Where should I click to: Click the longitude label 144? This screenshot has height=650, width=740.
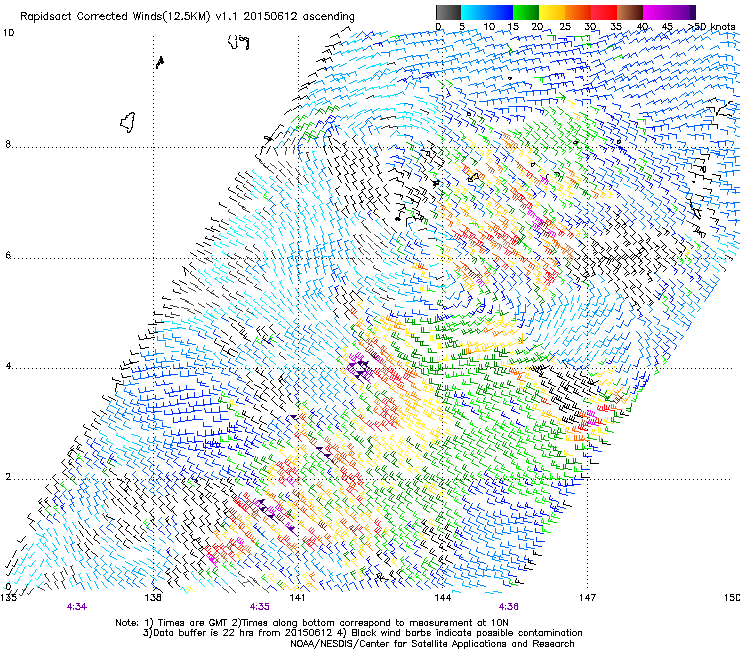click(442, 598)
